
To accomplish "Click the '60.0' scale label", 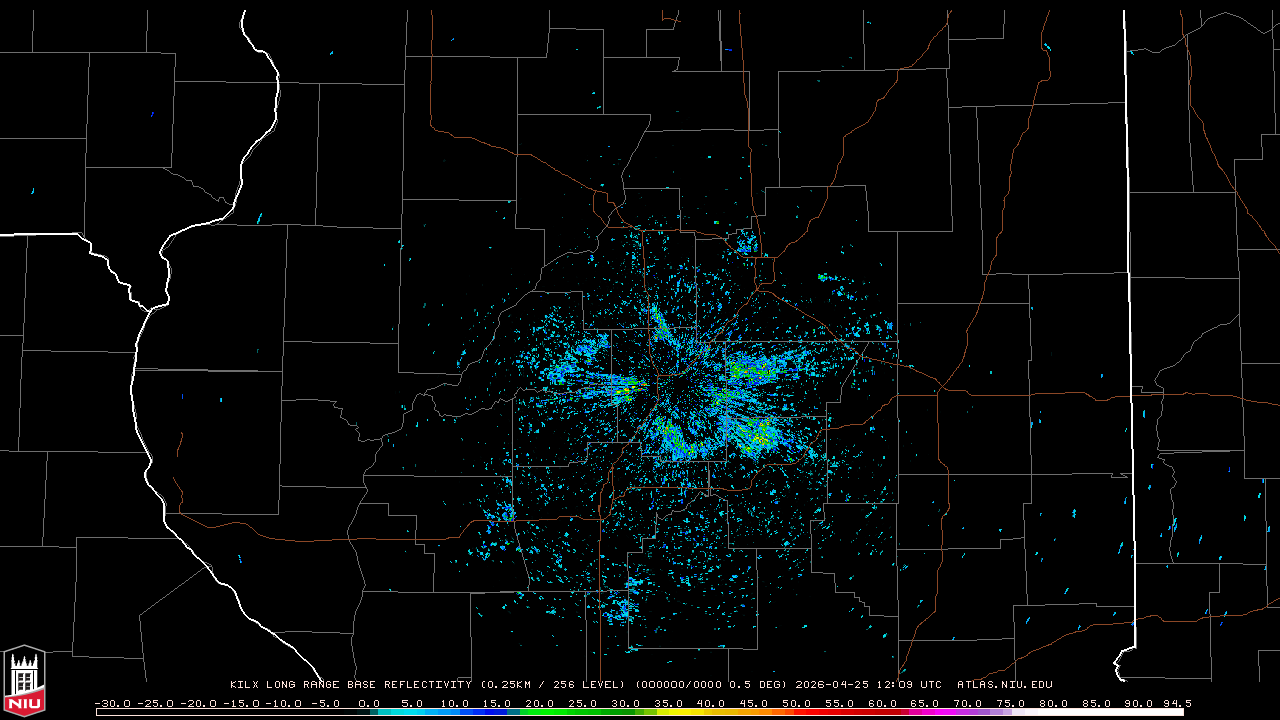I will [x=885, y=703].
